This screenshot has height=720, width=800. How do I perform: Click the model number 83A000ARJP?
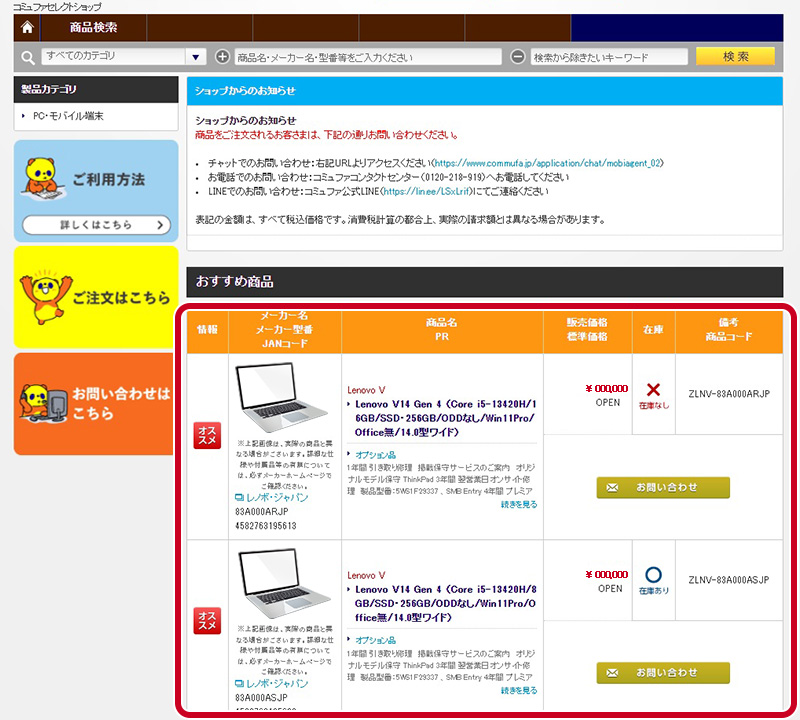pos(261,512)
